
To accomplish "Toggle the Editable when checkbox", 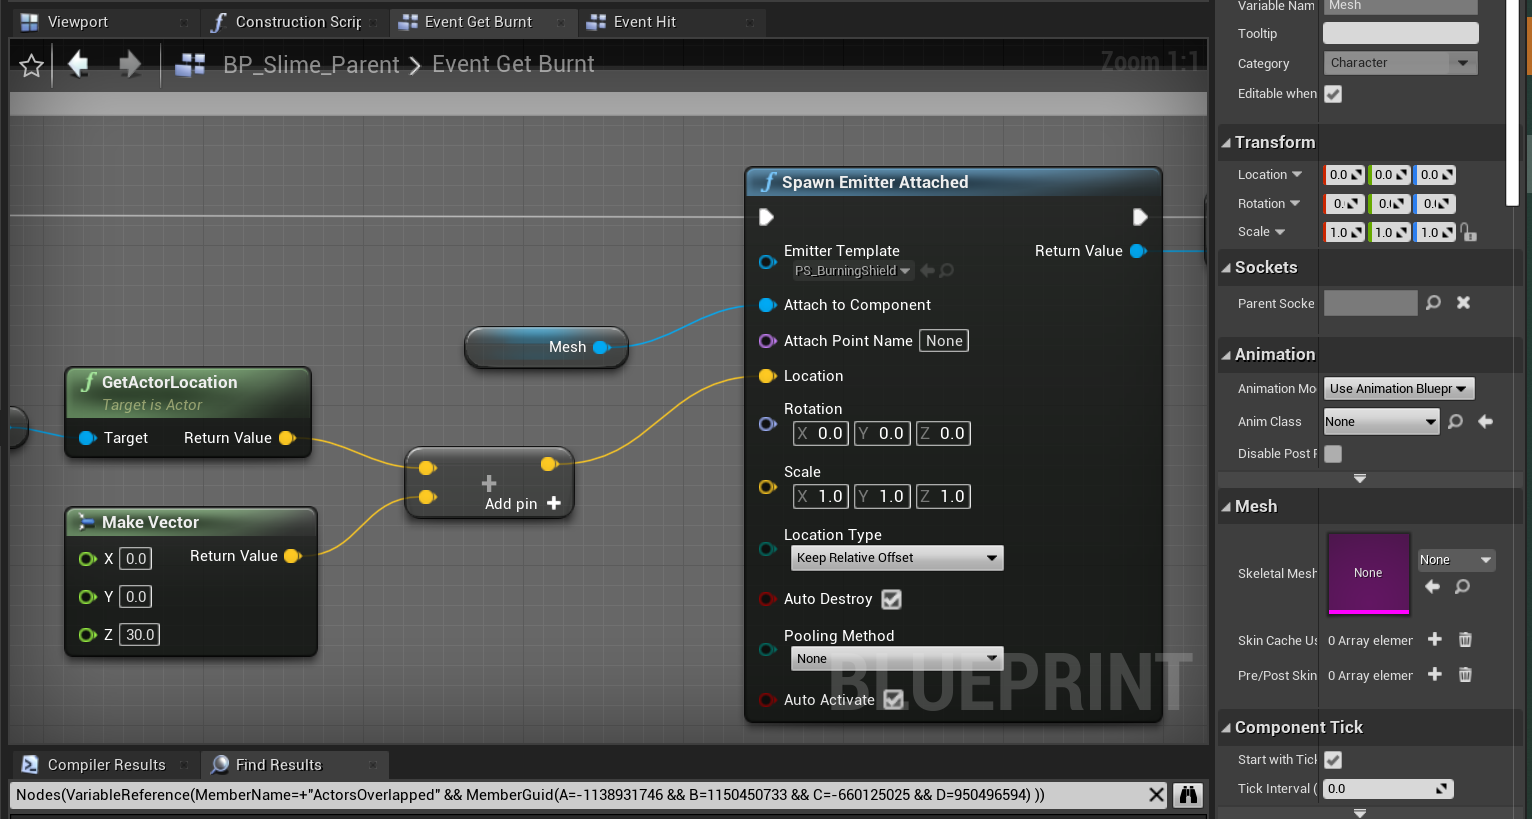I will click(x=1333, y=94).
